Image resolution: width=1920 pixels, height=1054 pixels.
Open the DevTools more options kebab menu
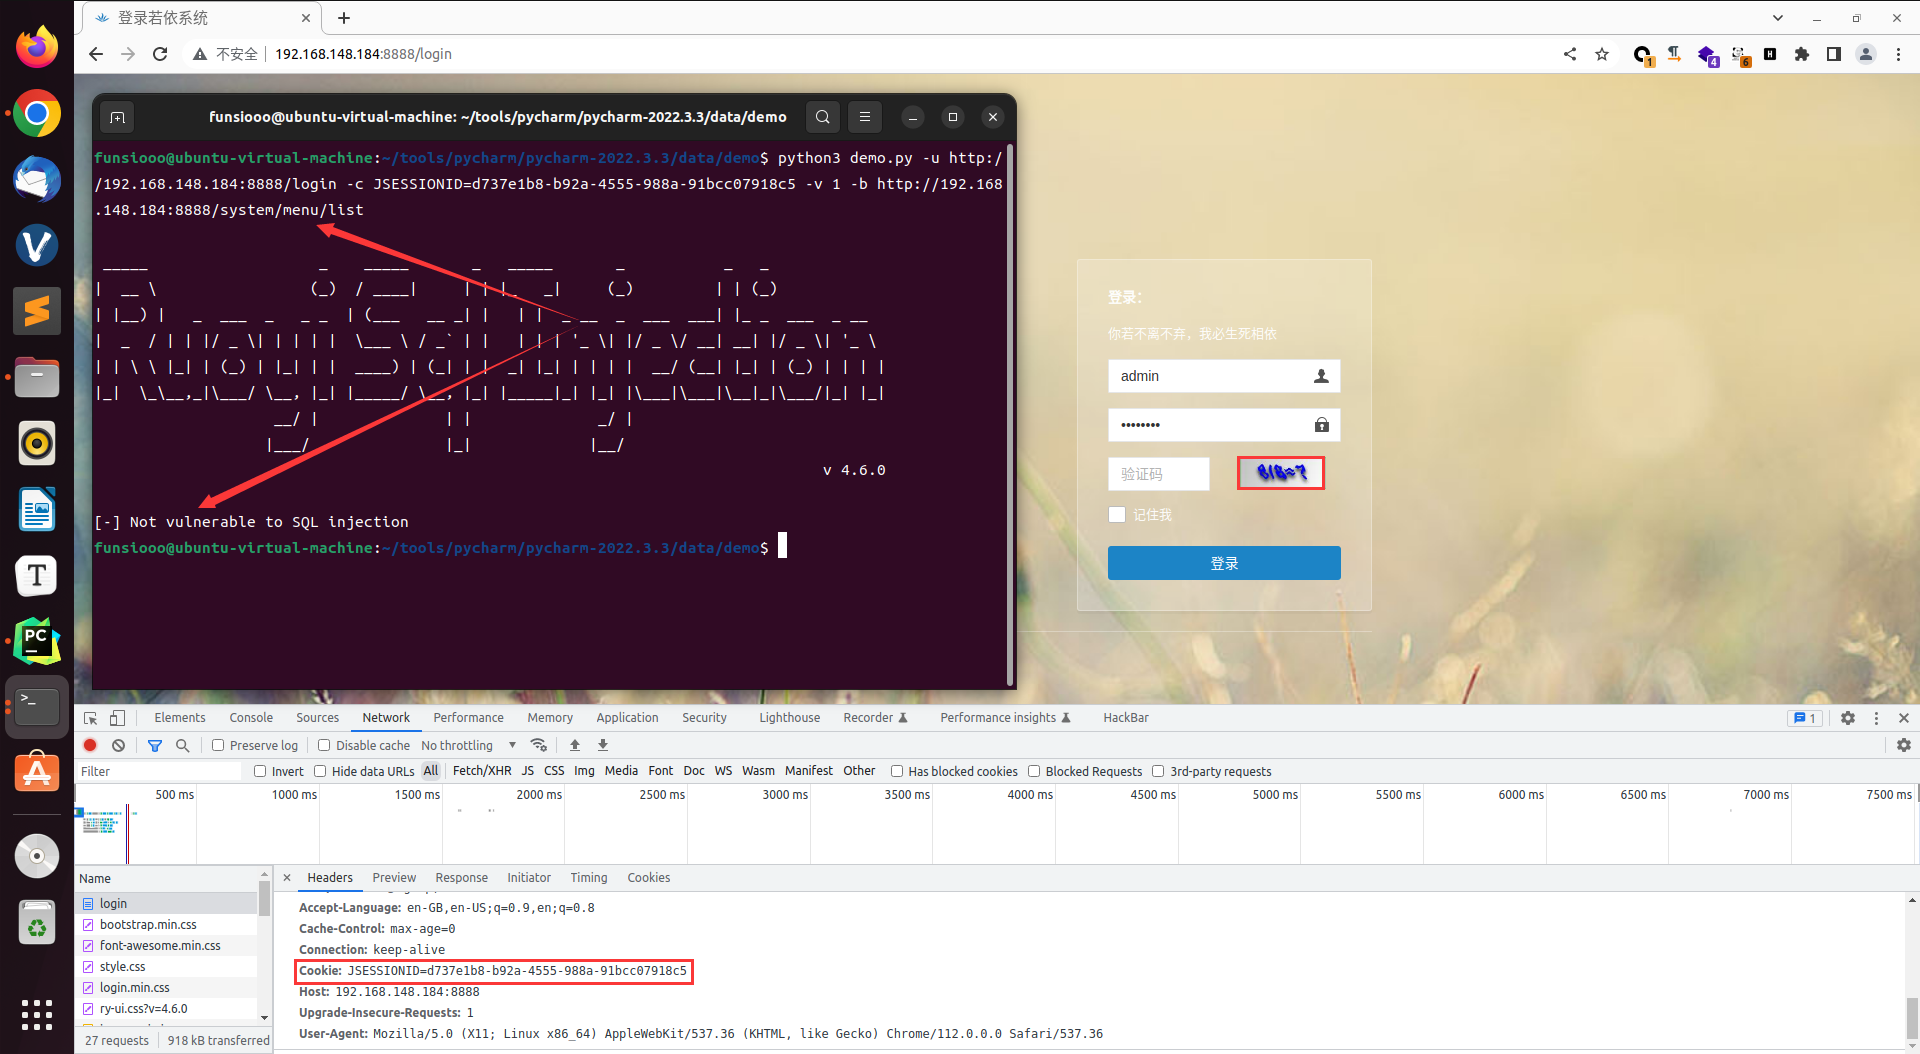[x=1876, y=718]
